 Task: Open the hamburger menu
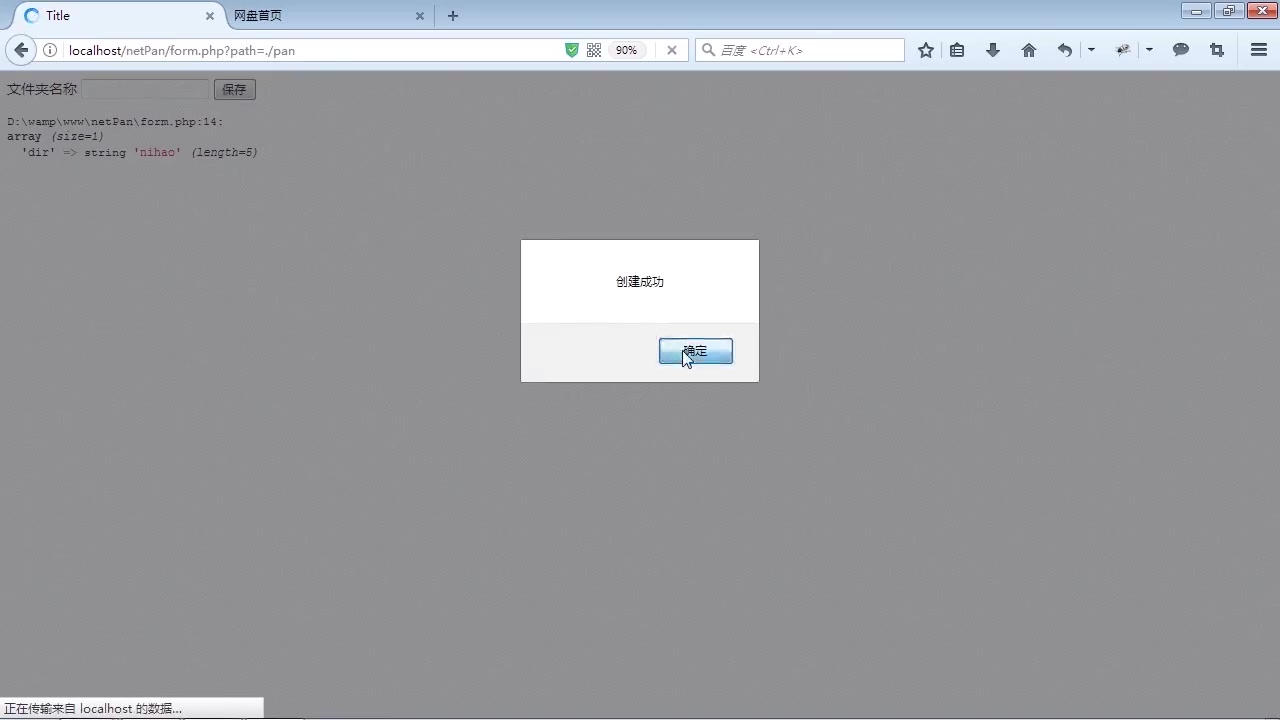(1259, 50)
